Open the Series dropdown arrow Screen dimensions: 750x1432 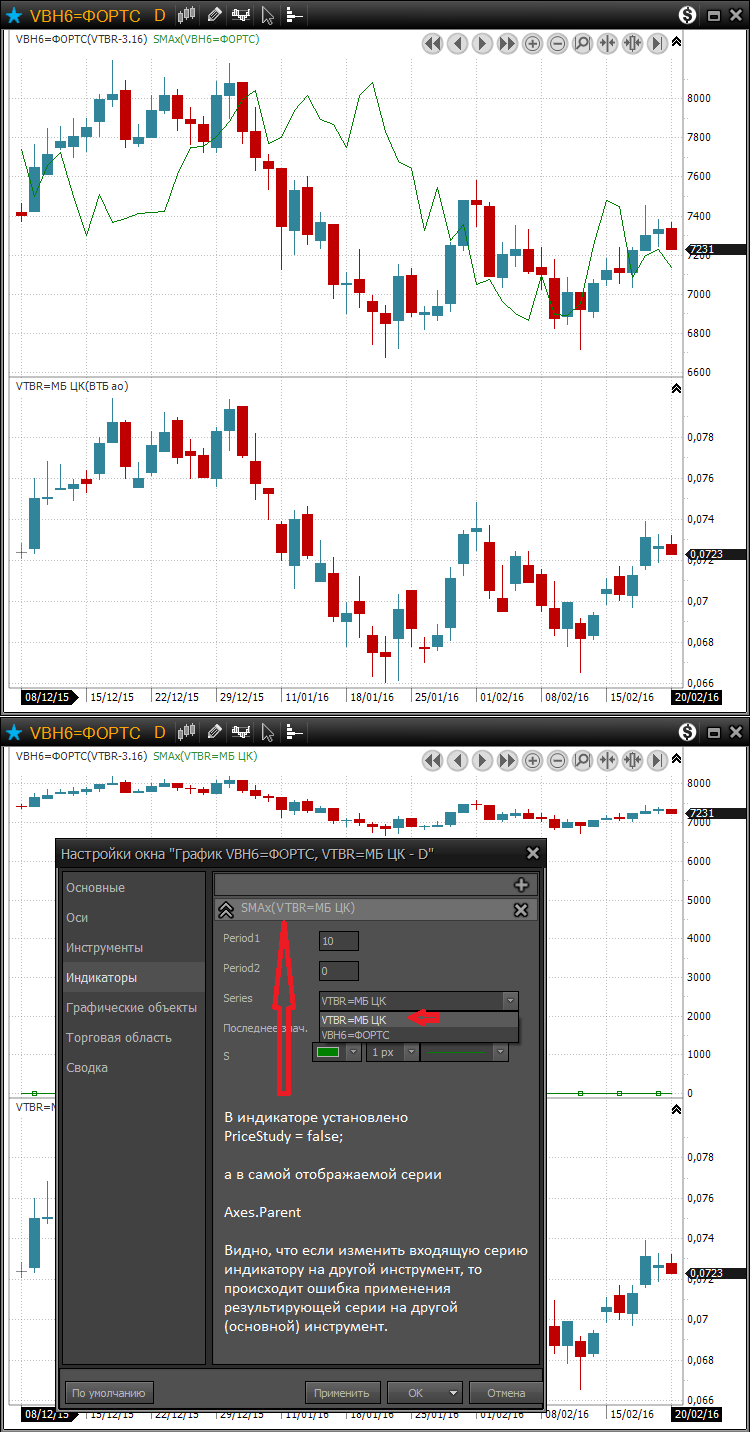tap(511, 1000)
